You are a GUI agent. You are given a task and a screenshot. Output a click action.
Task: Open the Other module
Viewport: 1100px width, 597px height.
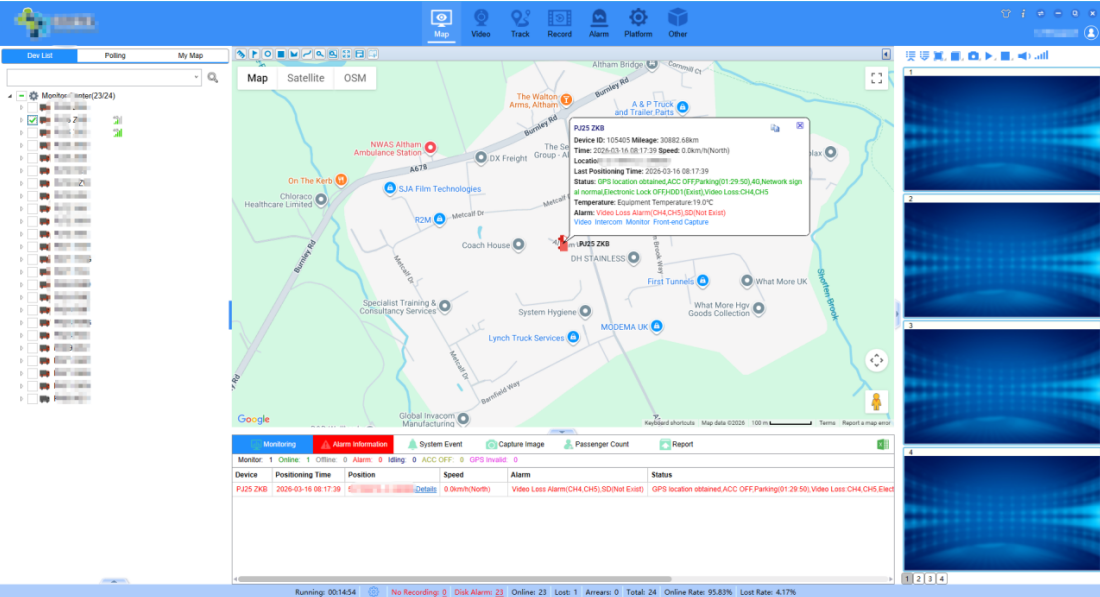tap(678, 23)
